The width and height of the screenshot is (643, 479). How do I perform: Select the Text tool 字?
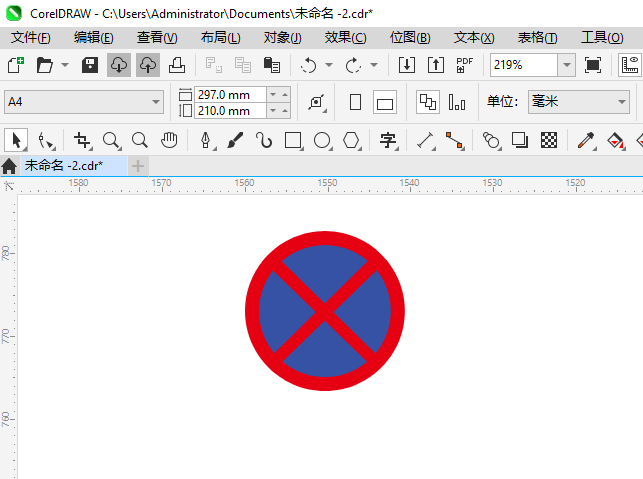(x=388, y=140)
